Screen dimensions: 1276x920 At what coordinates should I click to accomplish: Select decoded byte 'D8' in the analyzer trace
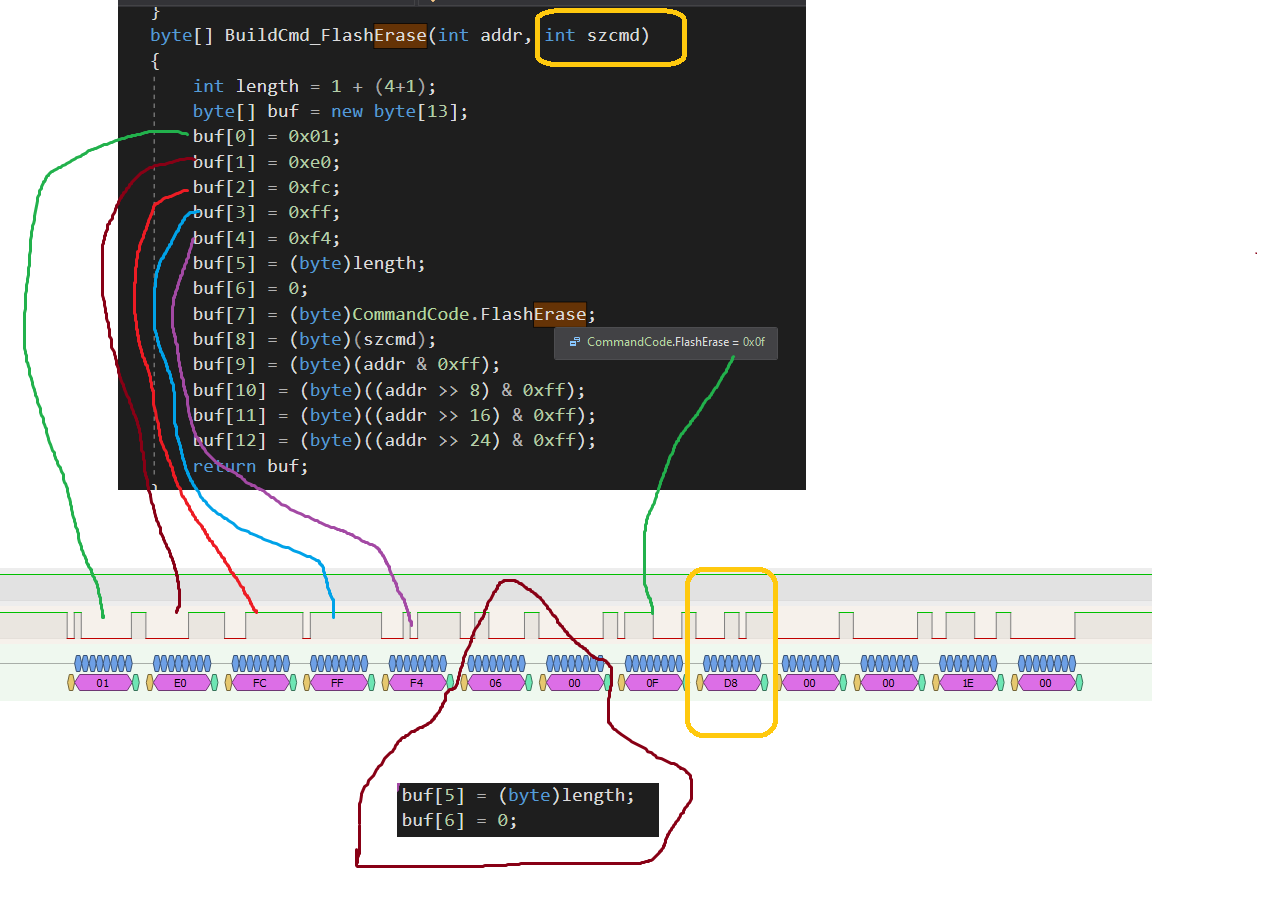pyautogui.click(x=731, y=683)
